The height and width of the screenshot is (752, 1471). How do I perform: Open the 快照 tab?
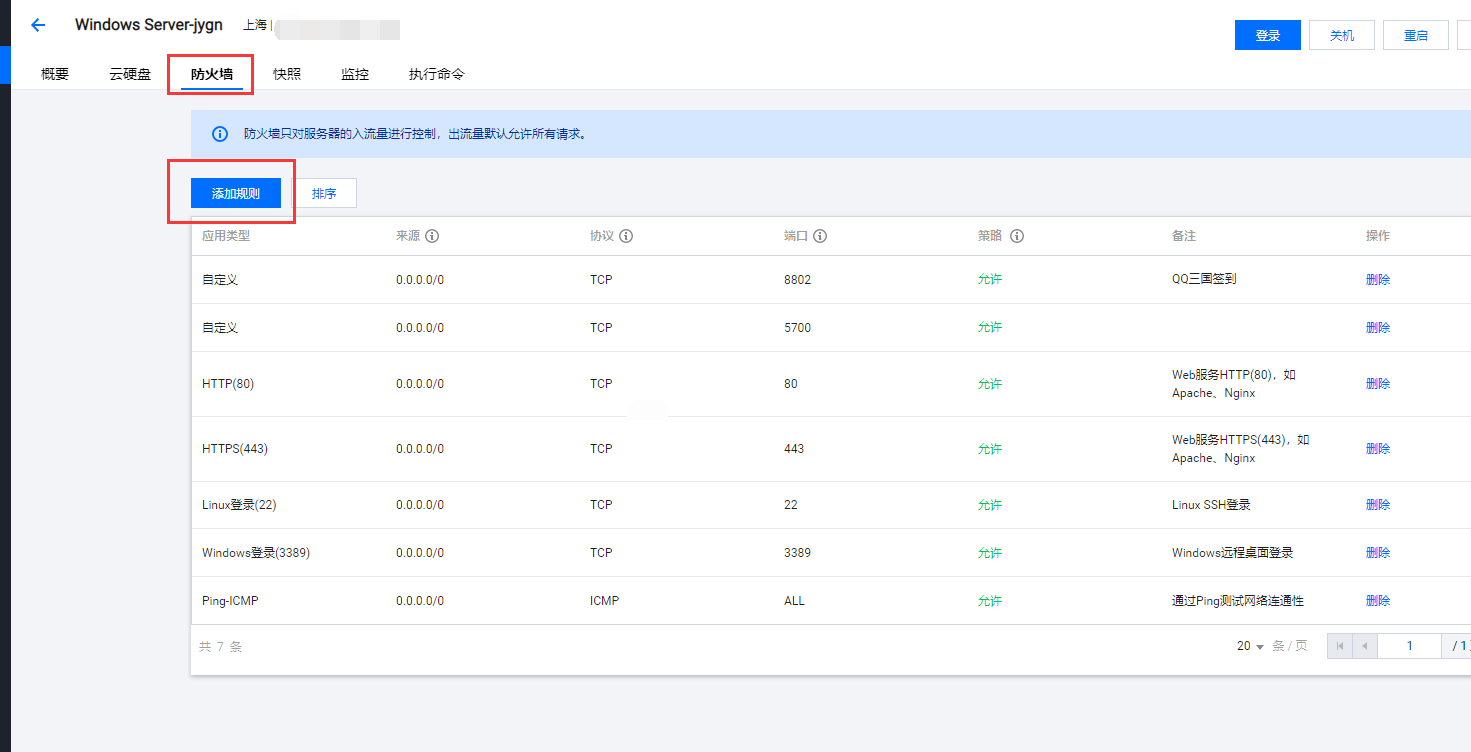287,74
